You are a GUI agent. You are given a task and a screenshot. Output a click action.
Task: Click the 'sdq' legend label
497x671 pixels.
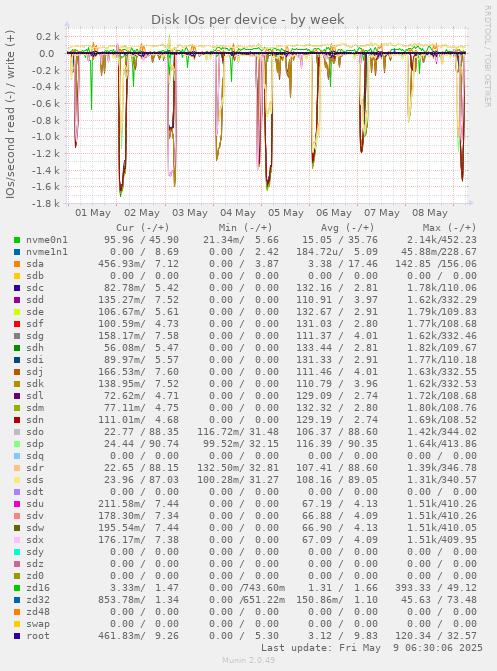click(x=35, y=456)
